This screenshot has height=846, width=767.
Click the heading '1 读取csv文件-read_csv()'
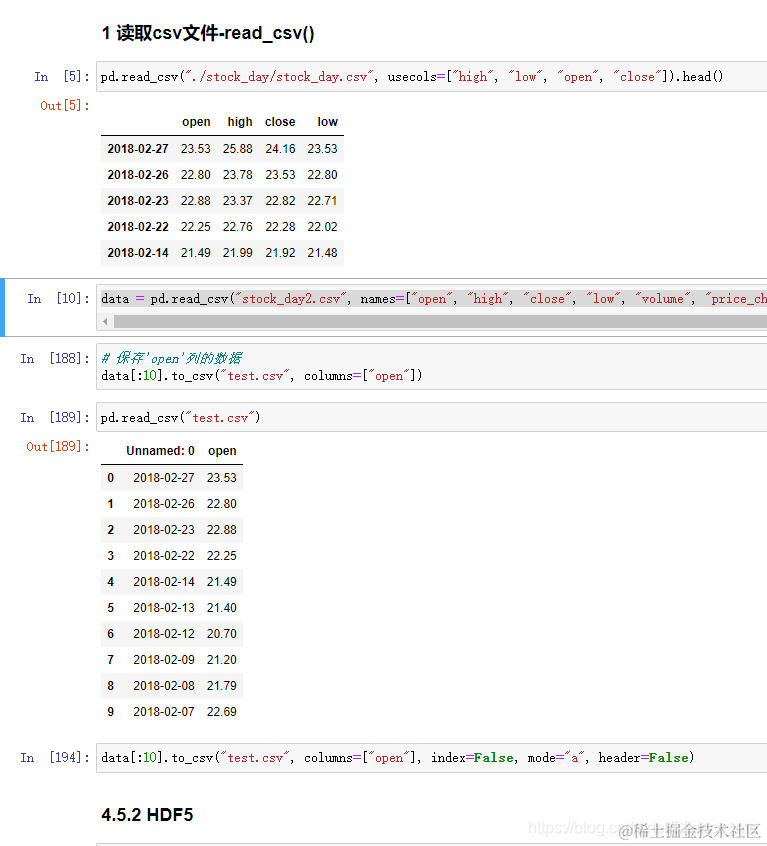208,33
